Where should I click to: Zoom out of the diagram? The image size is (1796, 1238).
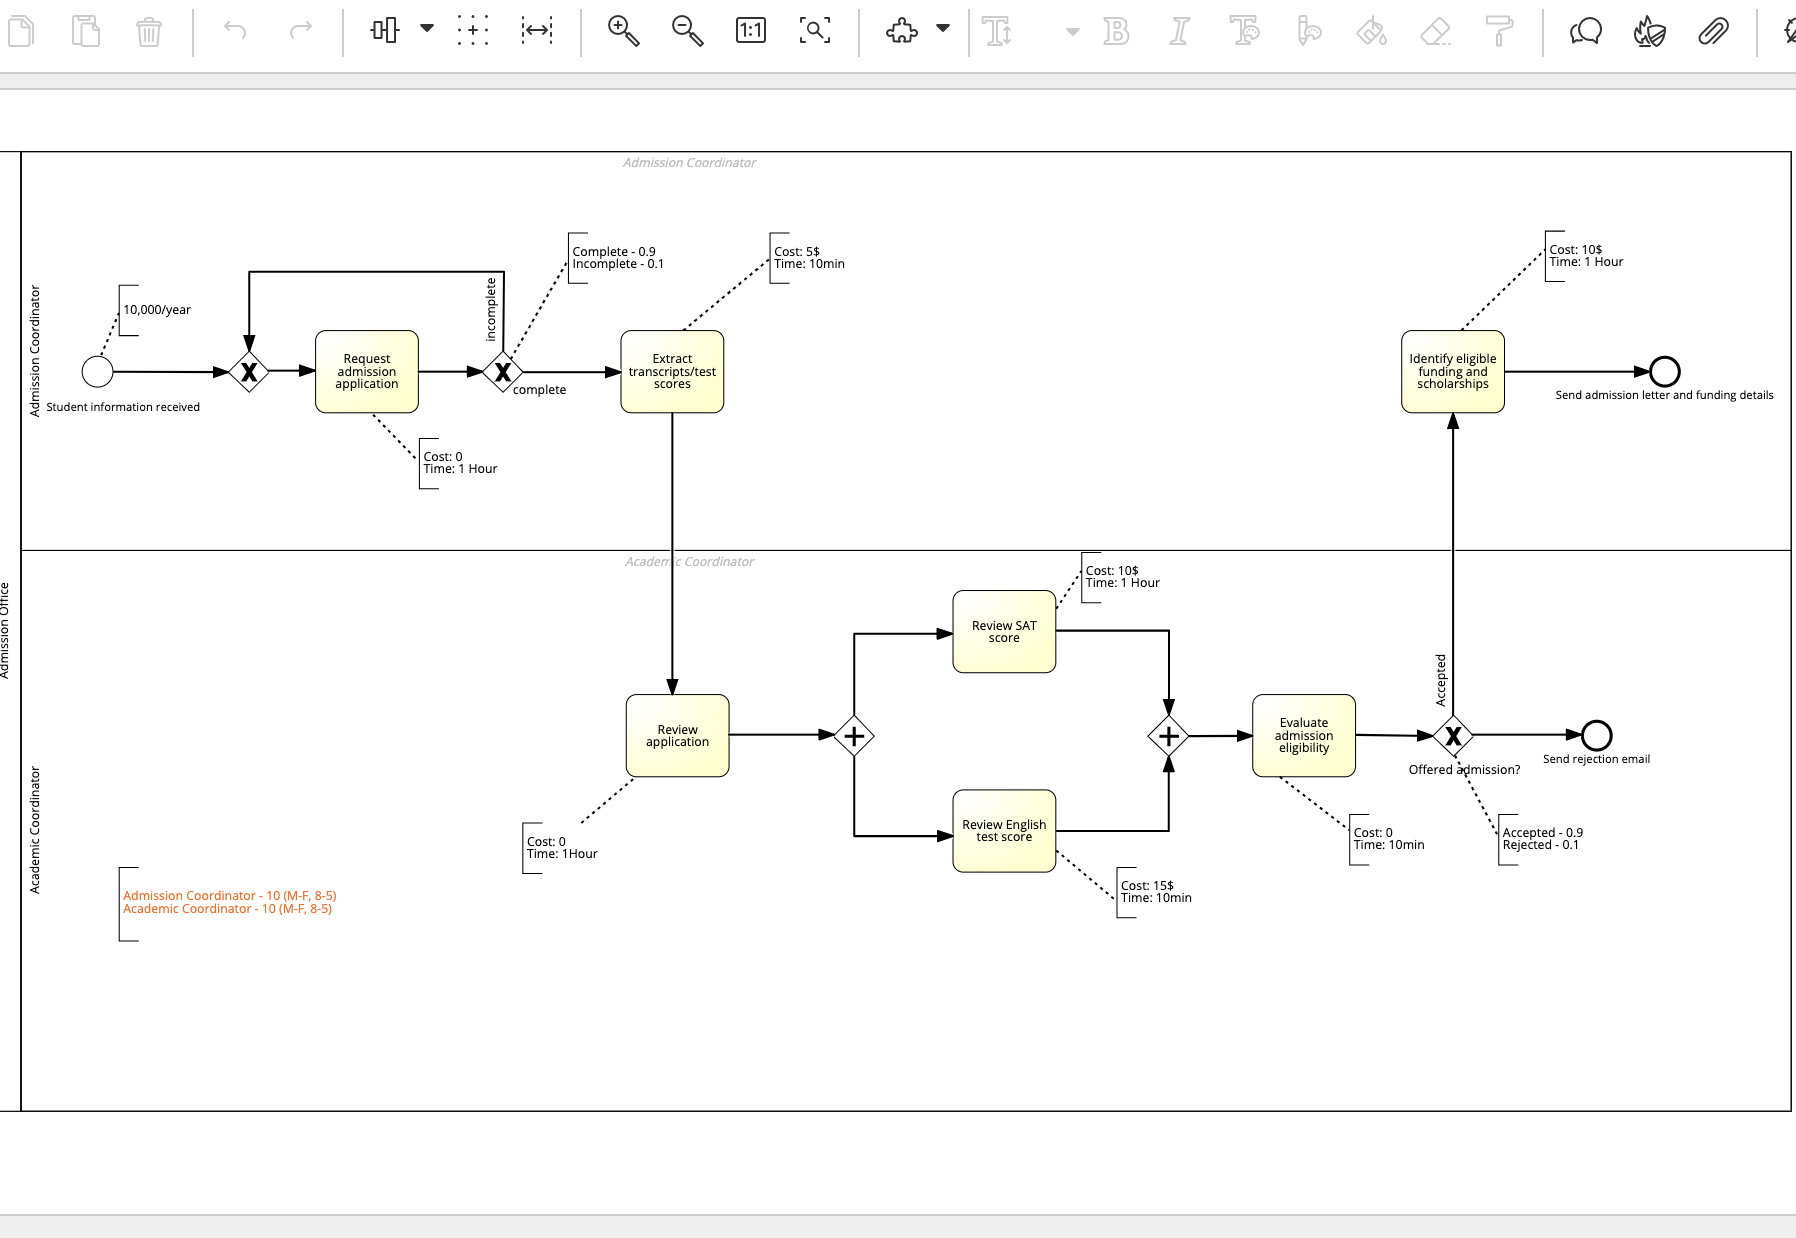point(687,31)
